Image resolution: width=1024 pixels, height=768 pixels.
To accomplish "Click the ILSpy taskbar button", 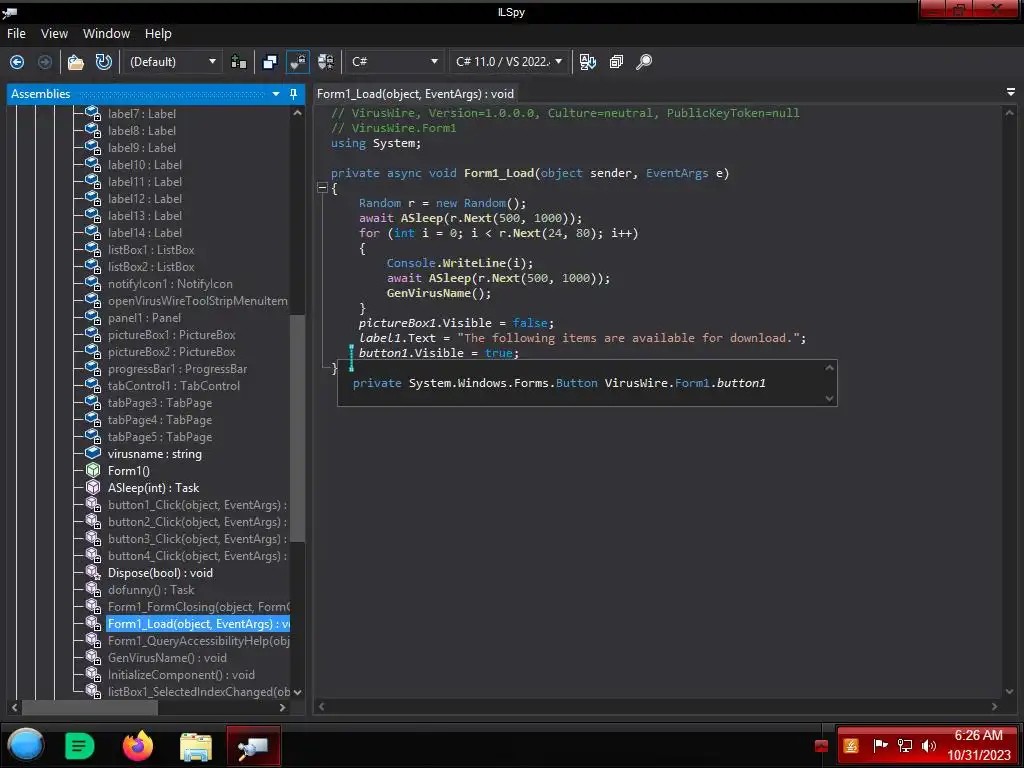I will coord(253,746).
